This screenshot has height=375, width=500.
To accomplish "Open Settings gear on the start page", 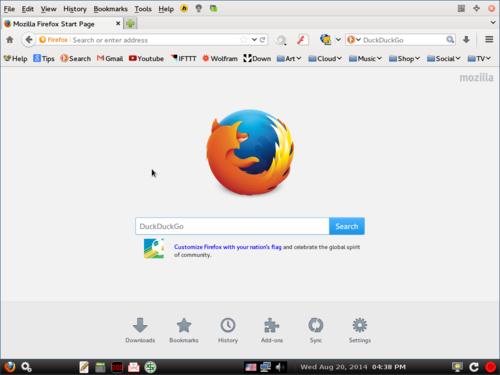I will pyautogui.click(x=360, y=325).
